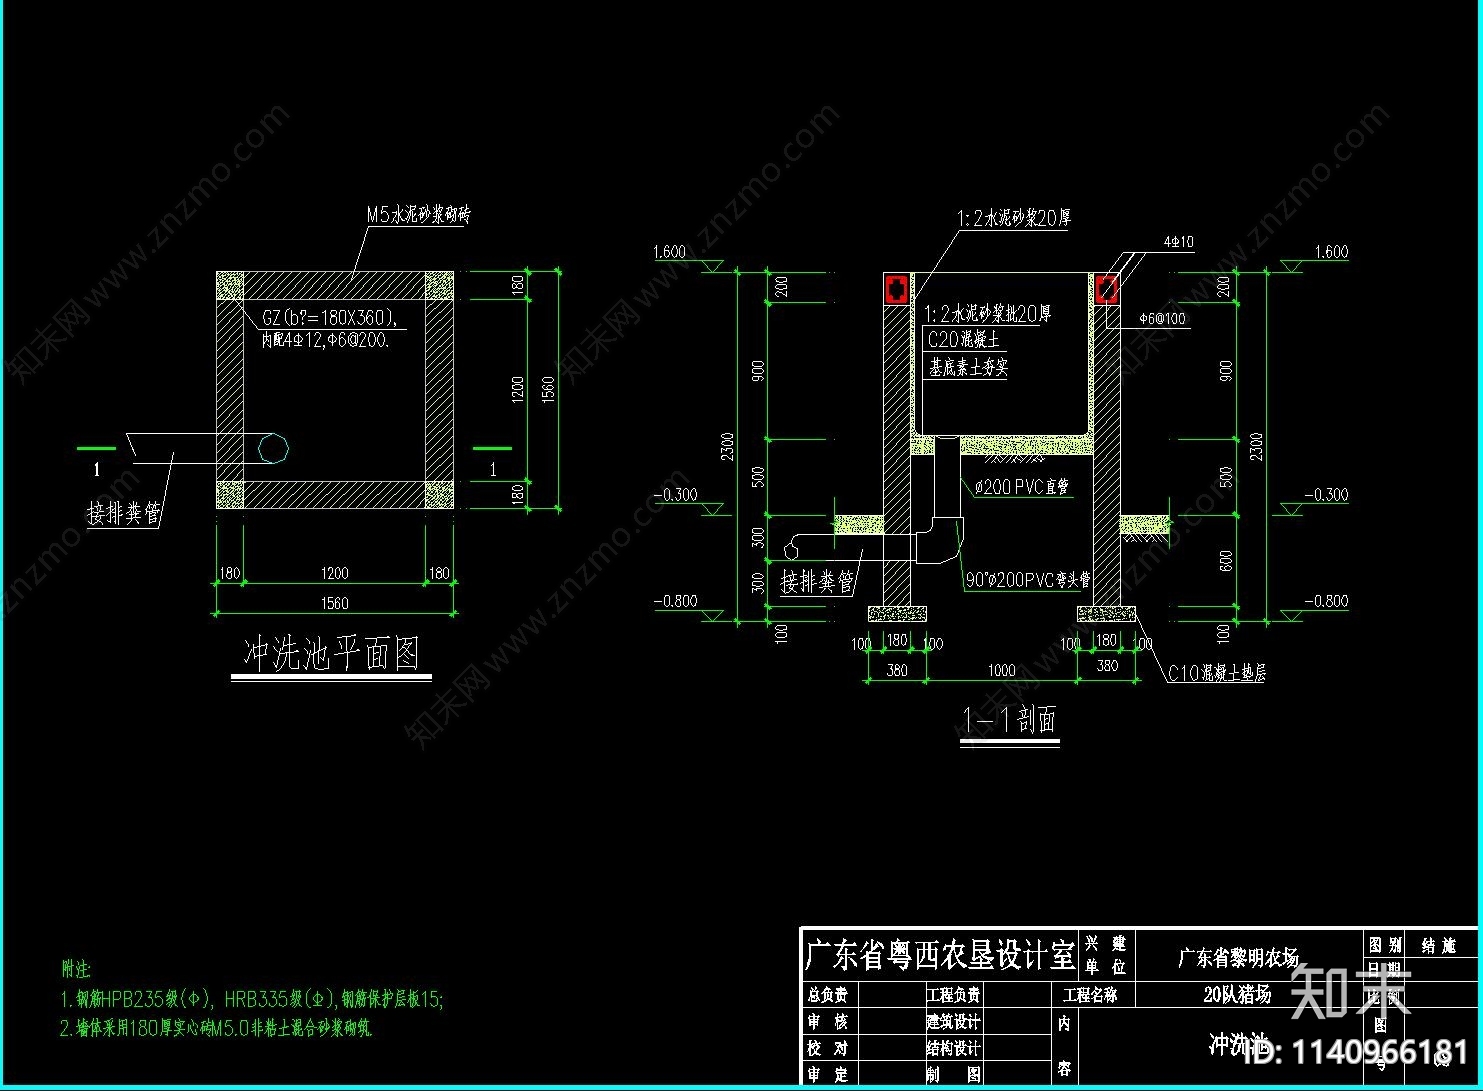The height and width of the screenshot is (1091, 1483).
Task: Select the red column section in the left wall
Action: click(896, 290)
